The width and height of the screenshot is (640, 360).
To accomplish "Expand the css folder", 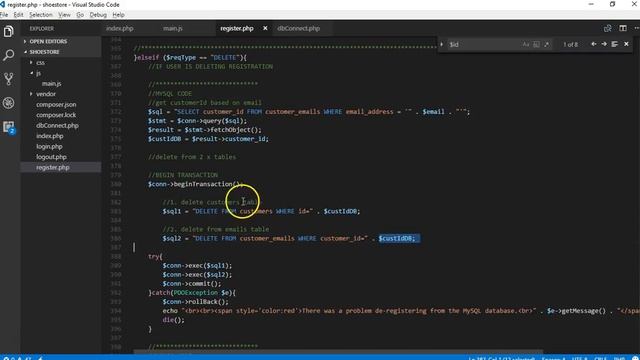I will coord(40,62).
